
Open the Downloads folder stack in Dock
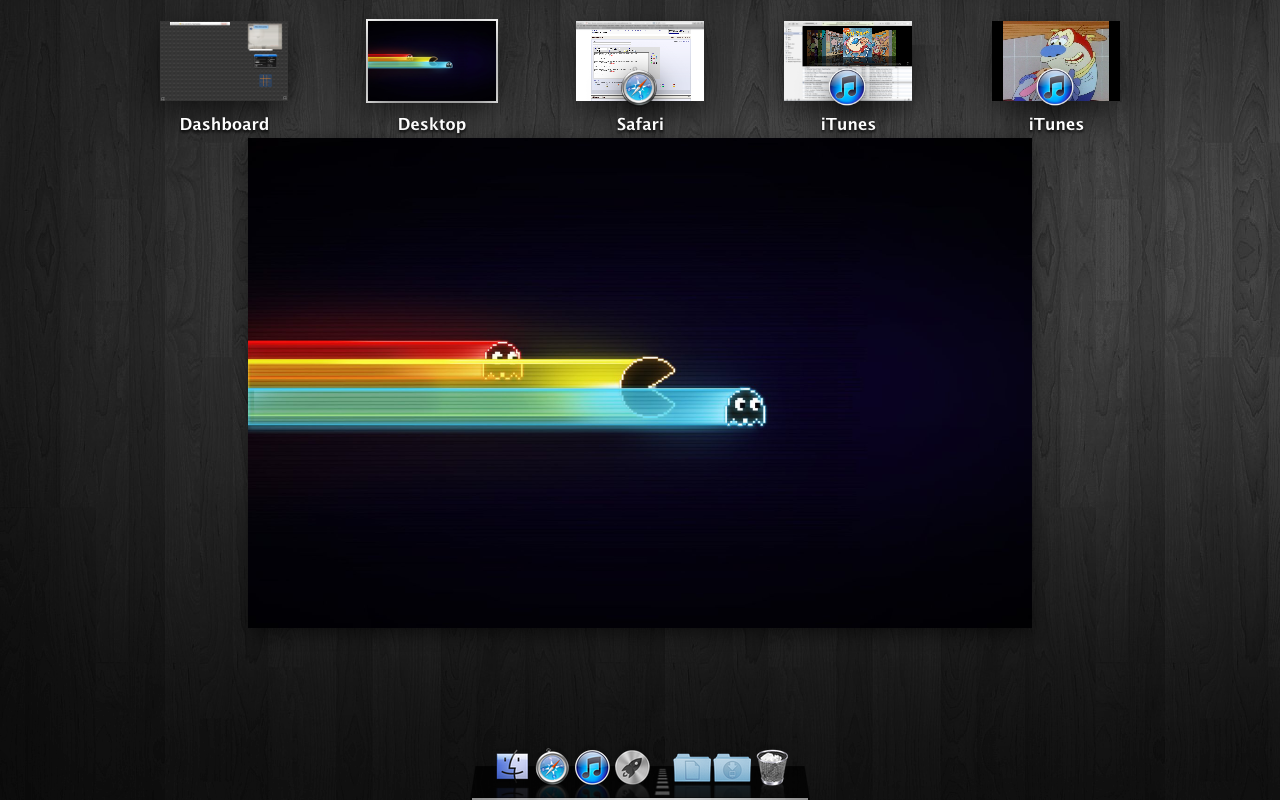click(x=732, y=768)
